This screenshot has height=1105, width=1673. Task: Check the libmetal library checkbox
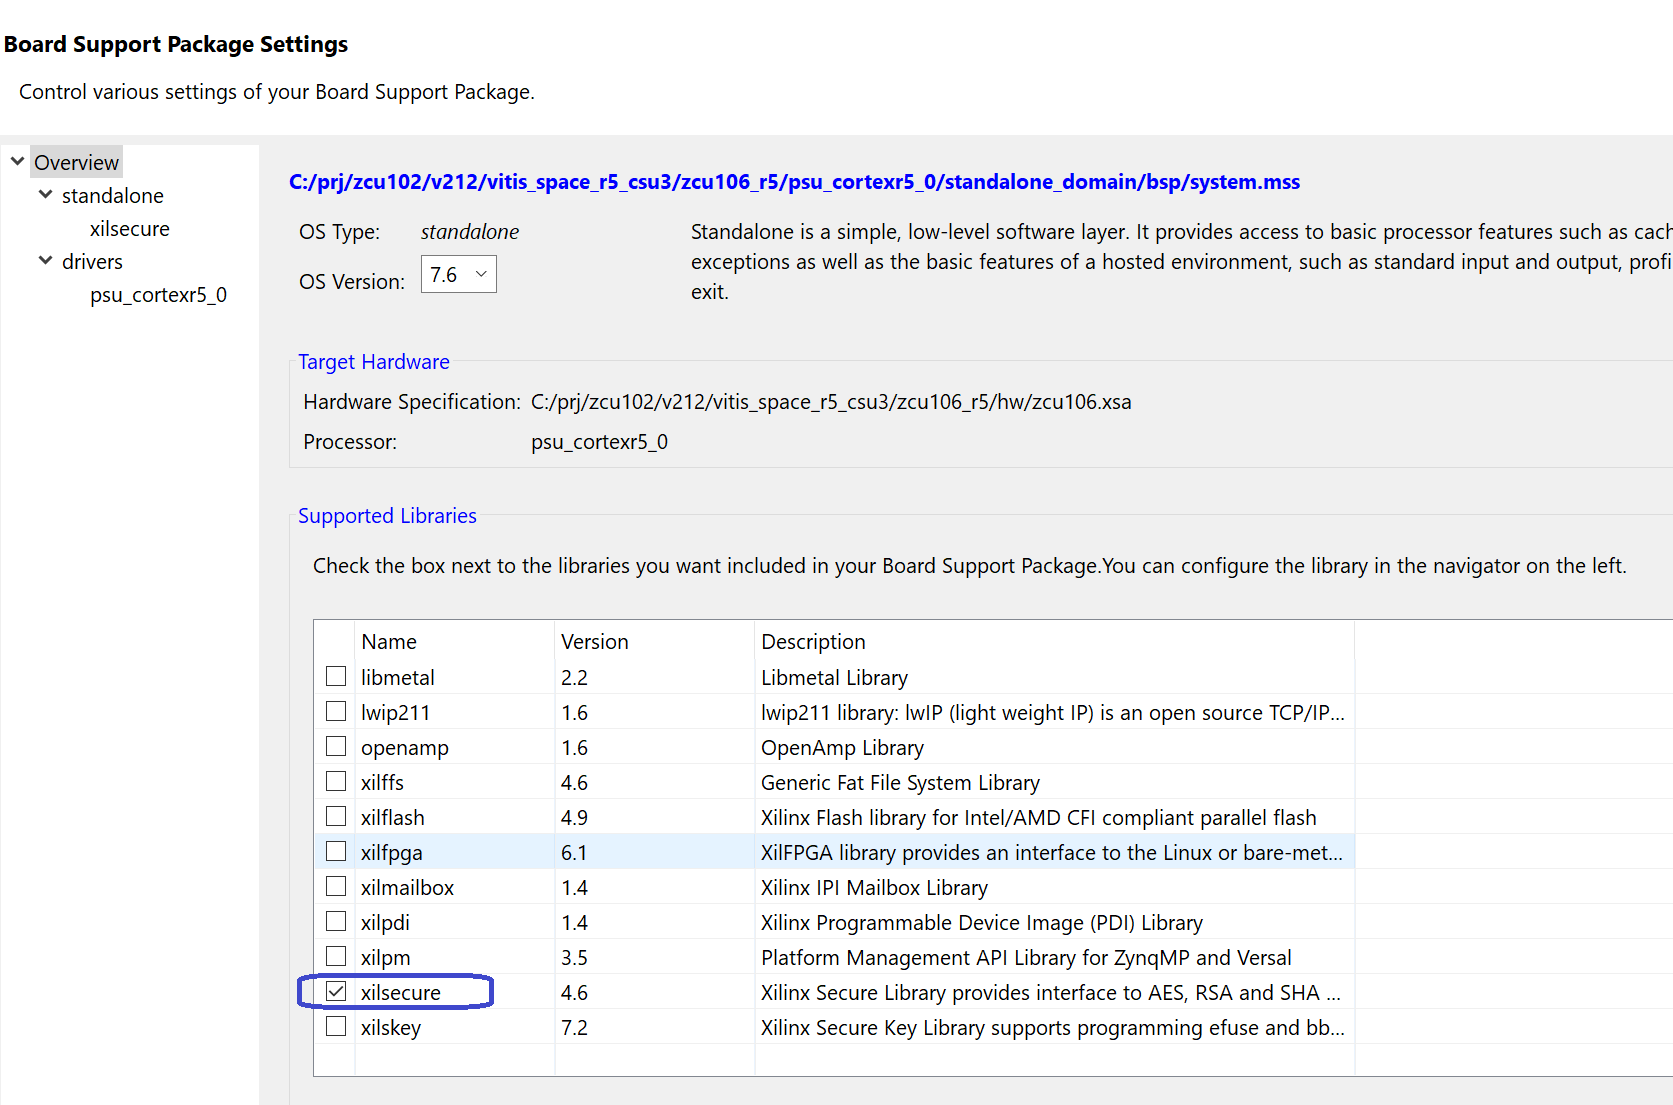[336, 677]
